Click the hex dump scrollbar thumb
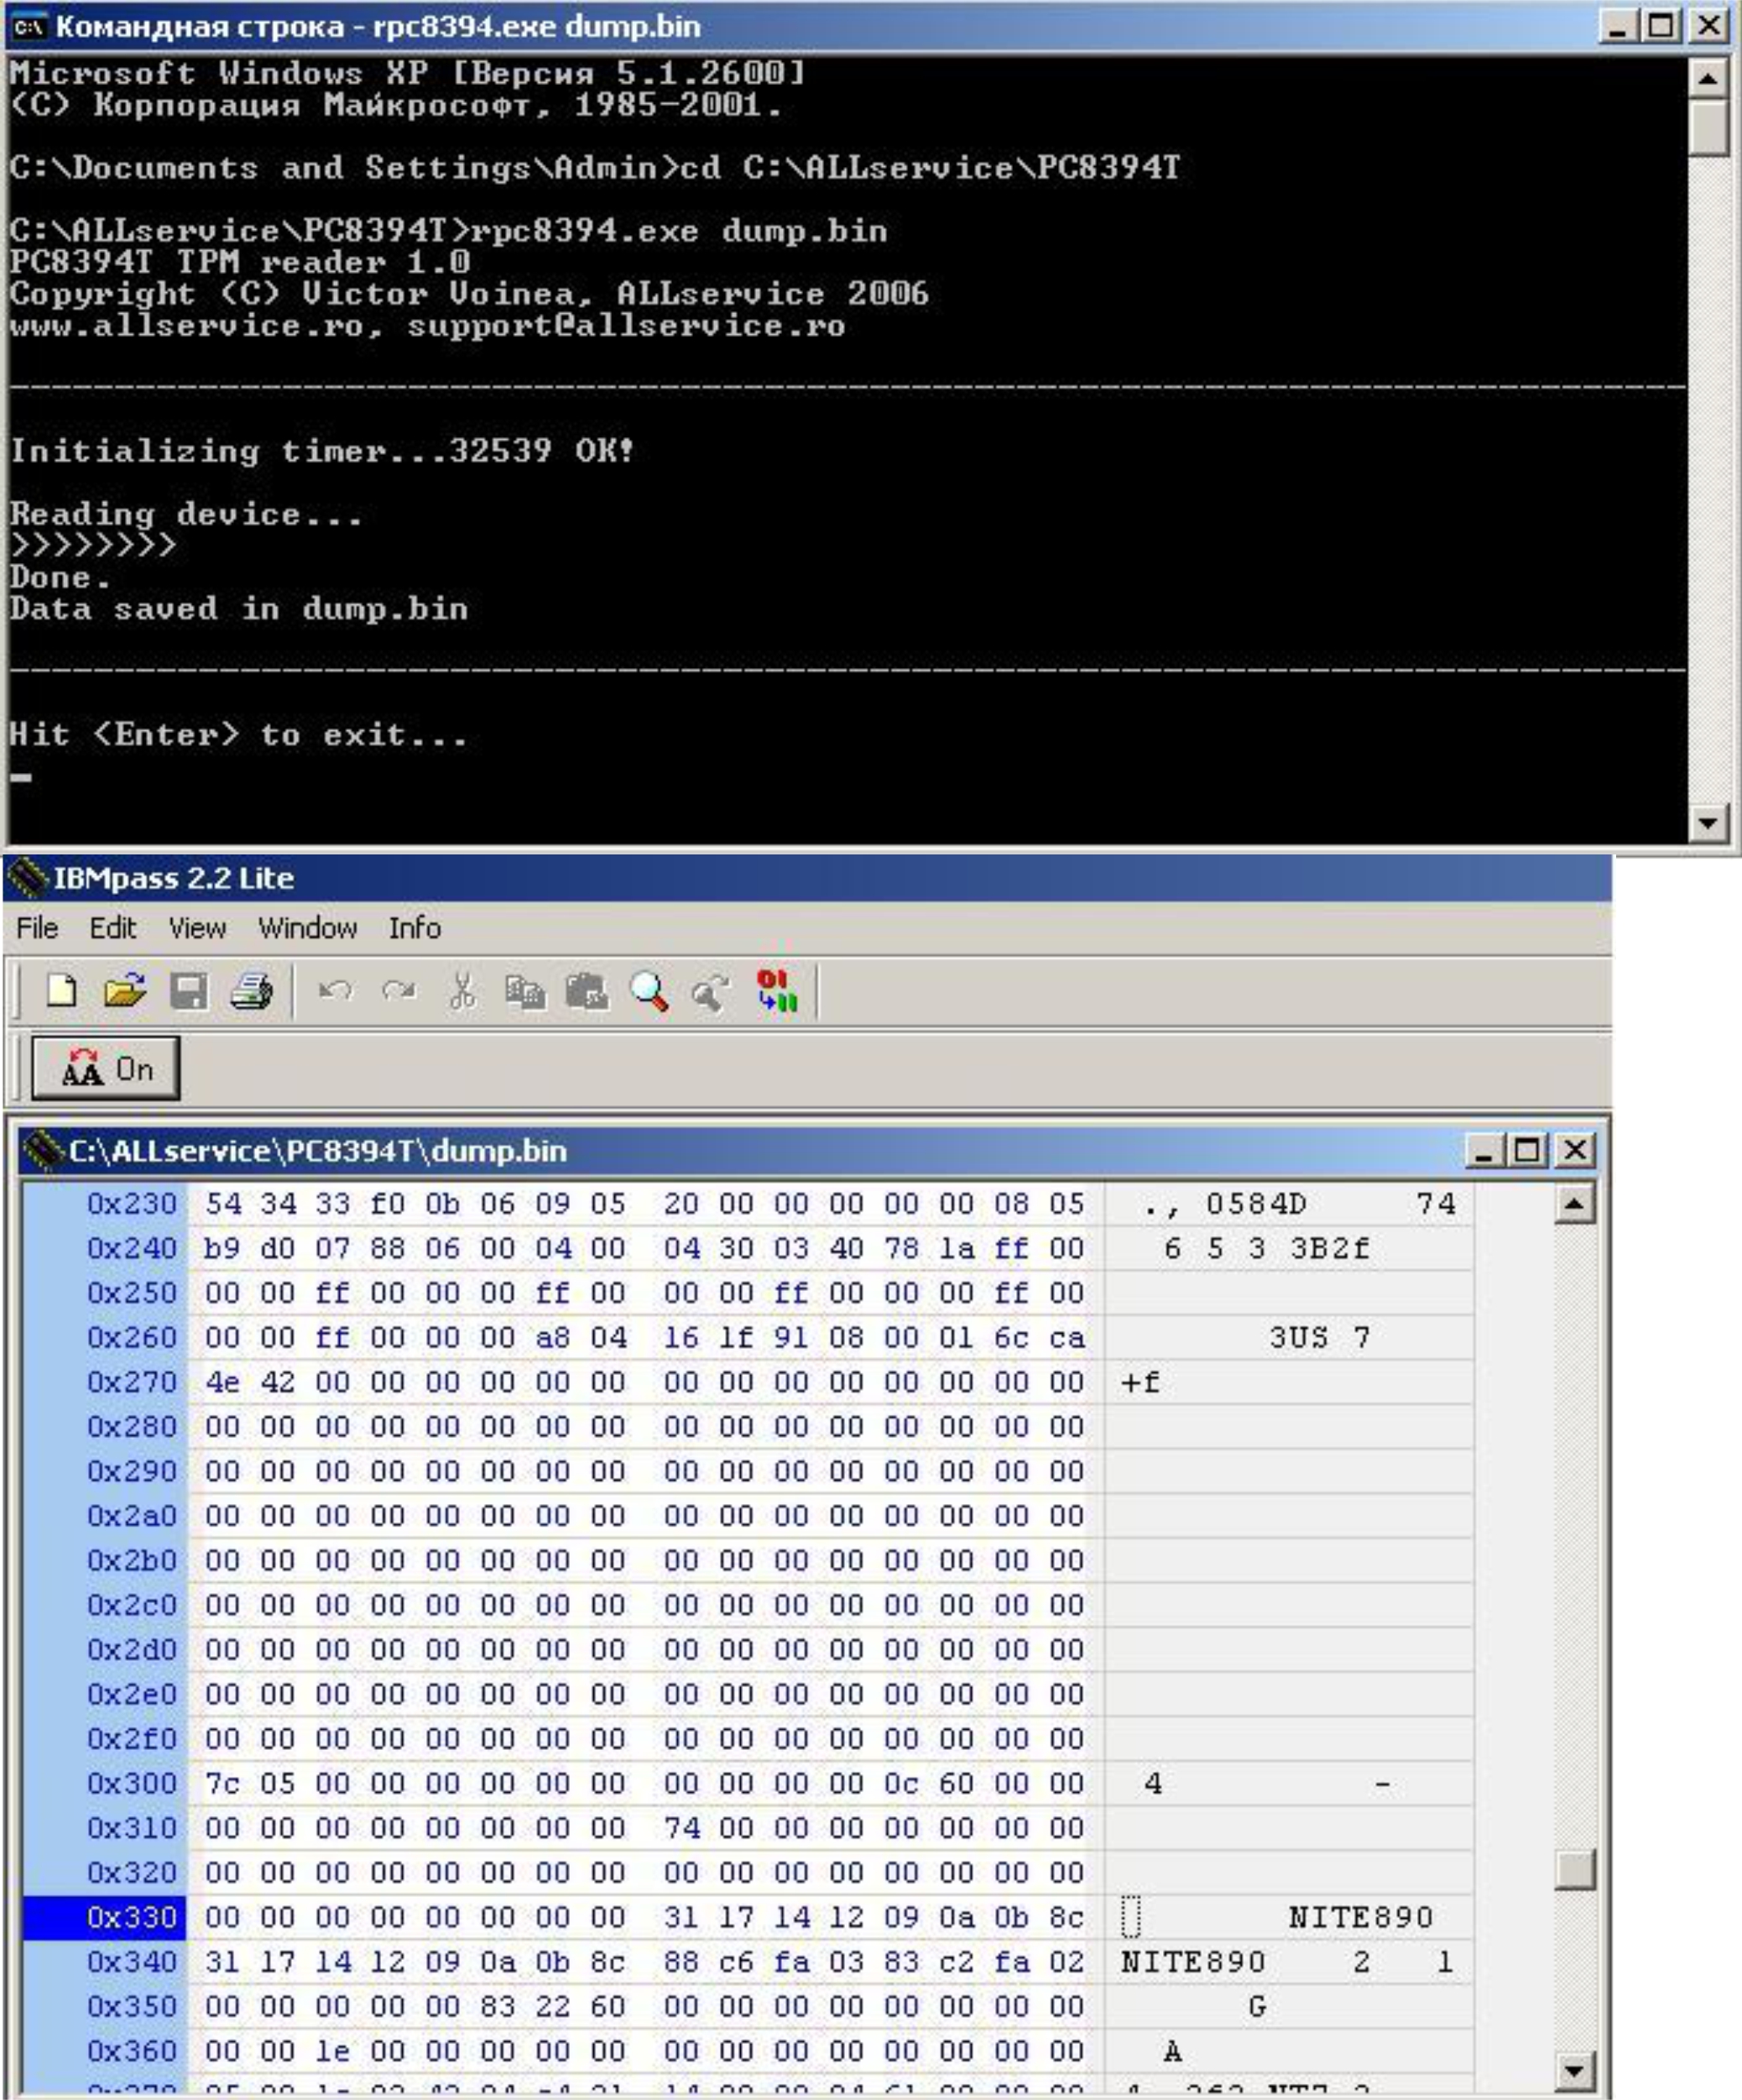 (x=1574, y=1868)
